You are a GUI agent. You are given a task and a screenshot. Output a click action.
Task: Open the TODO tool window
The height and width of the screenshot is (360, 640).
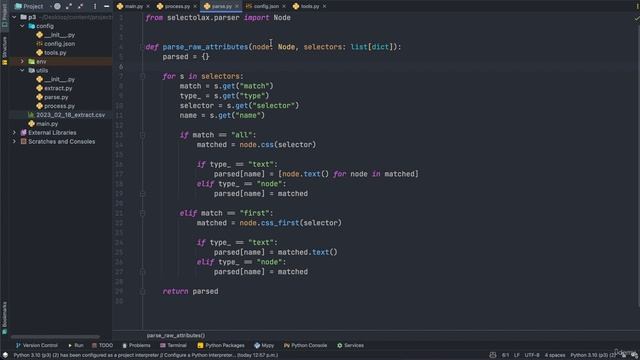[x=102, y=345]
